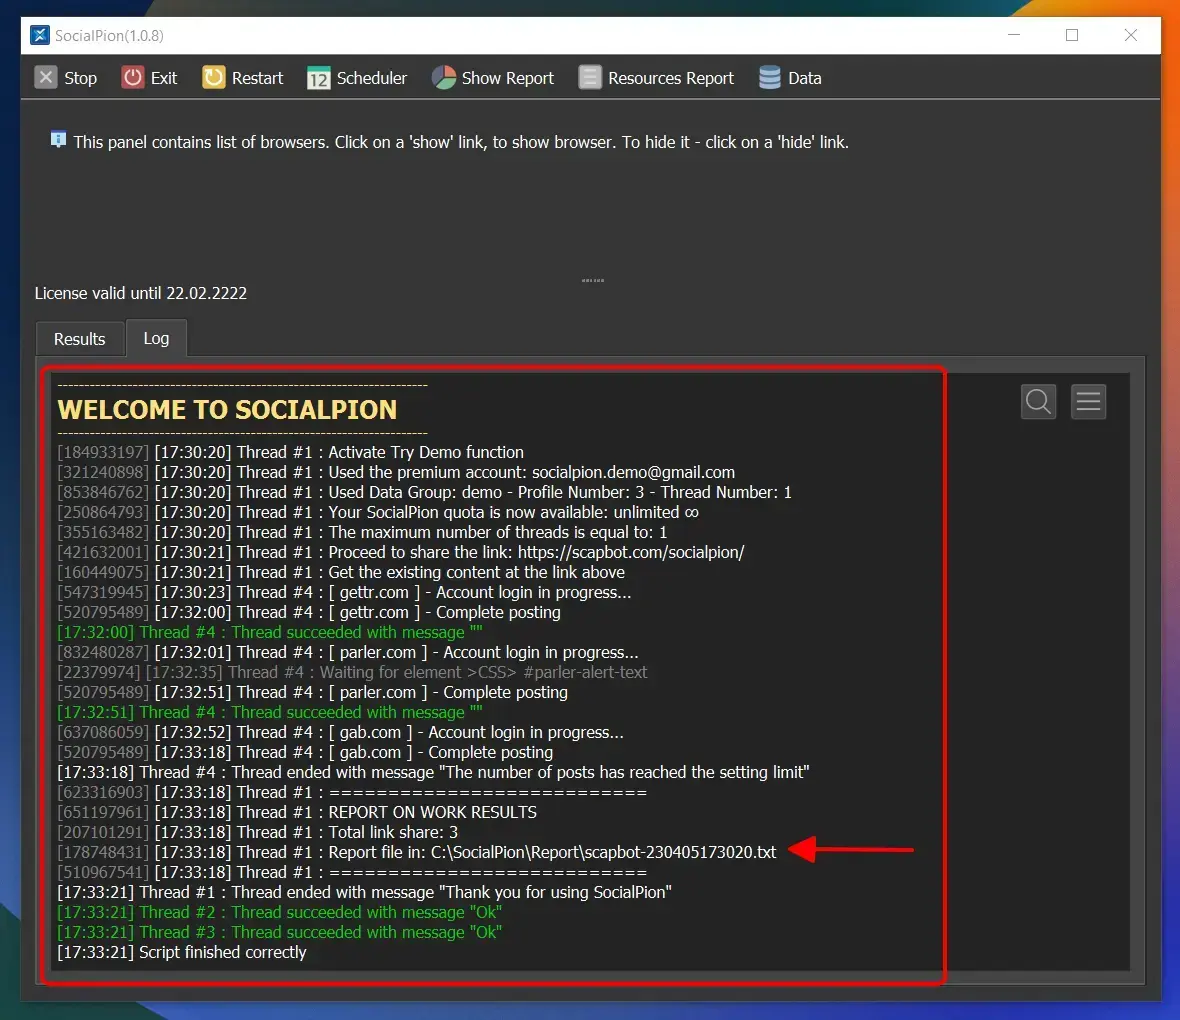1180x1020 pixels.
Task: Click the maximum number of threads log line
Action: coord(362,532)
